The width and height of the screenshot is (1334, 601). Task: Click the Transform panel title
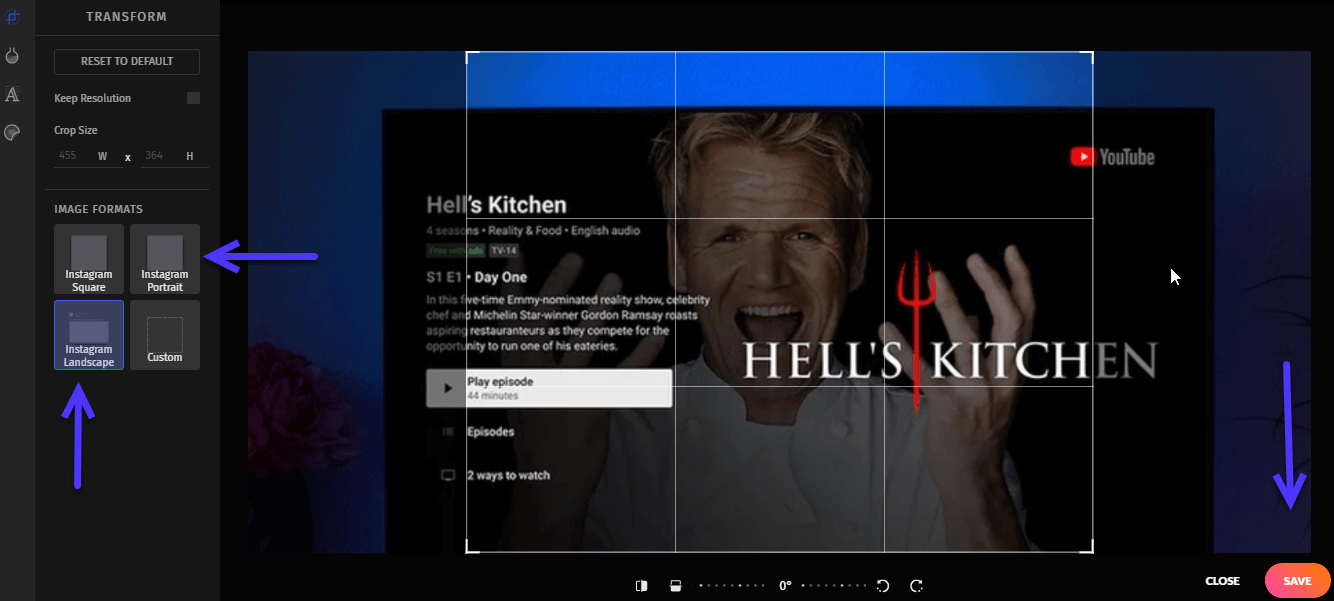pos(127,17)
